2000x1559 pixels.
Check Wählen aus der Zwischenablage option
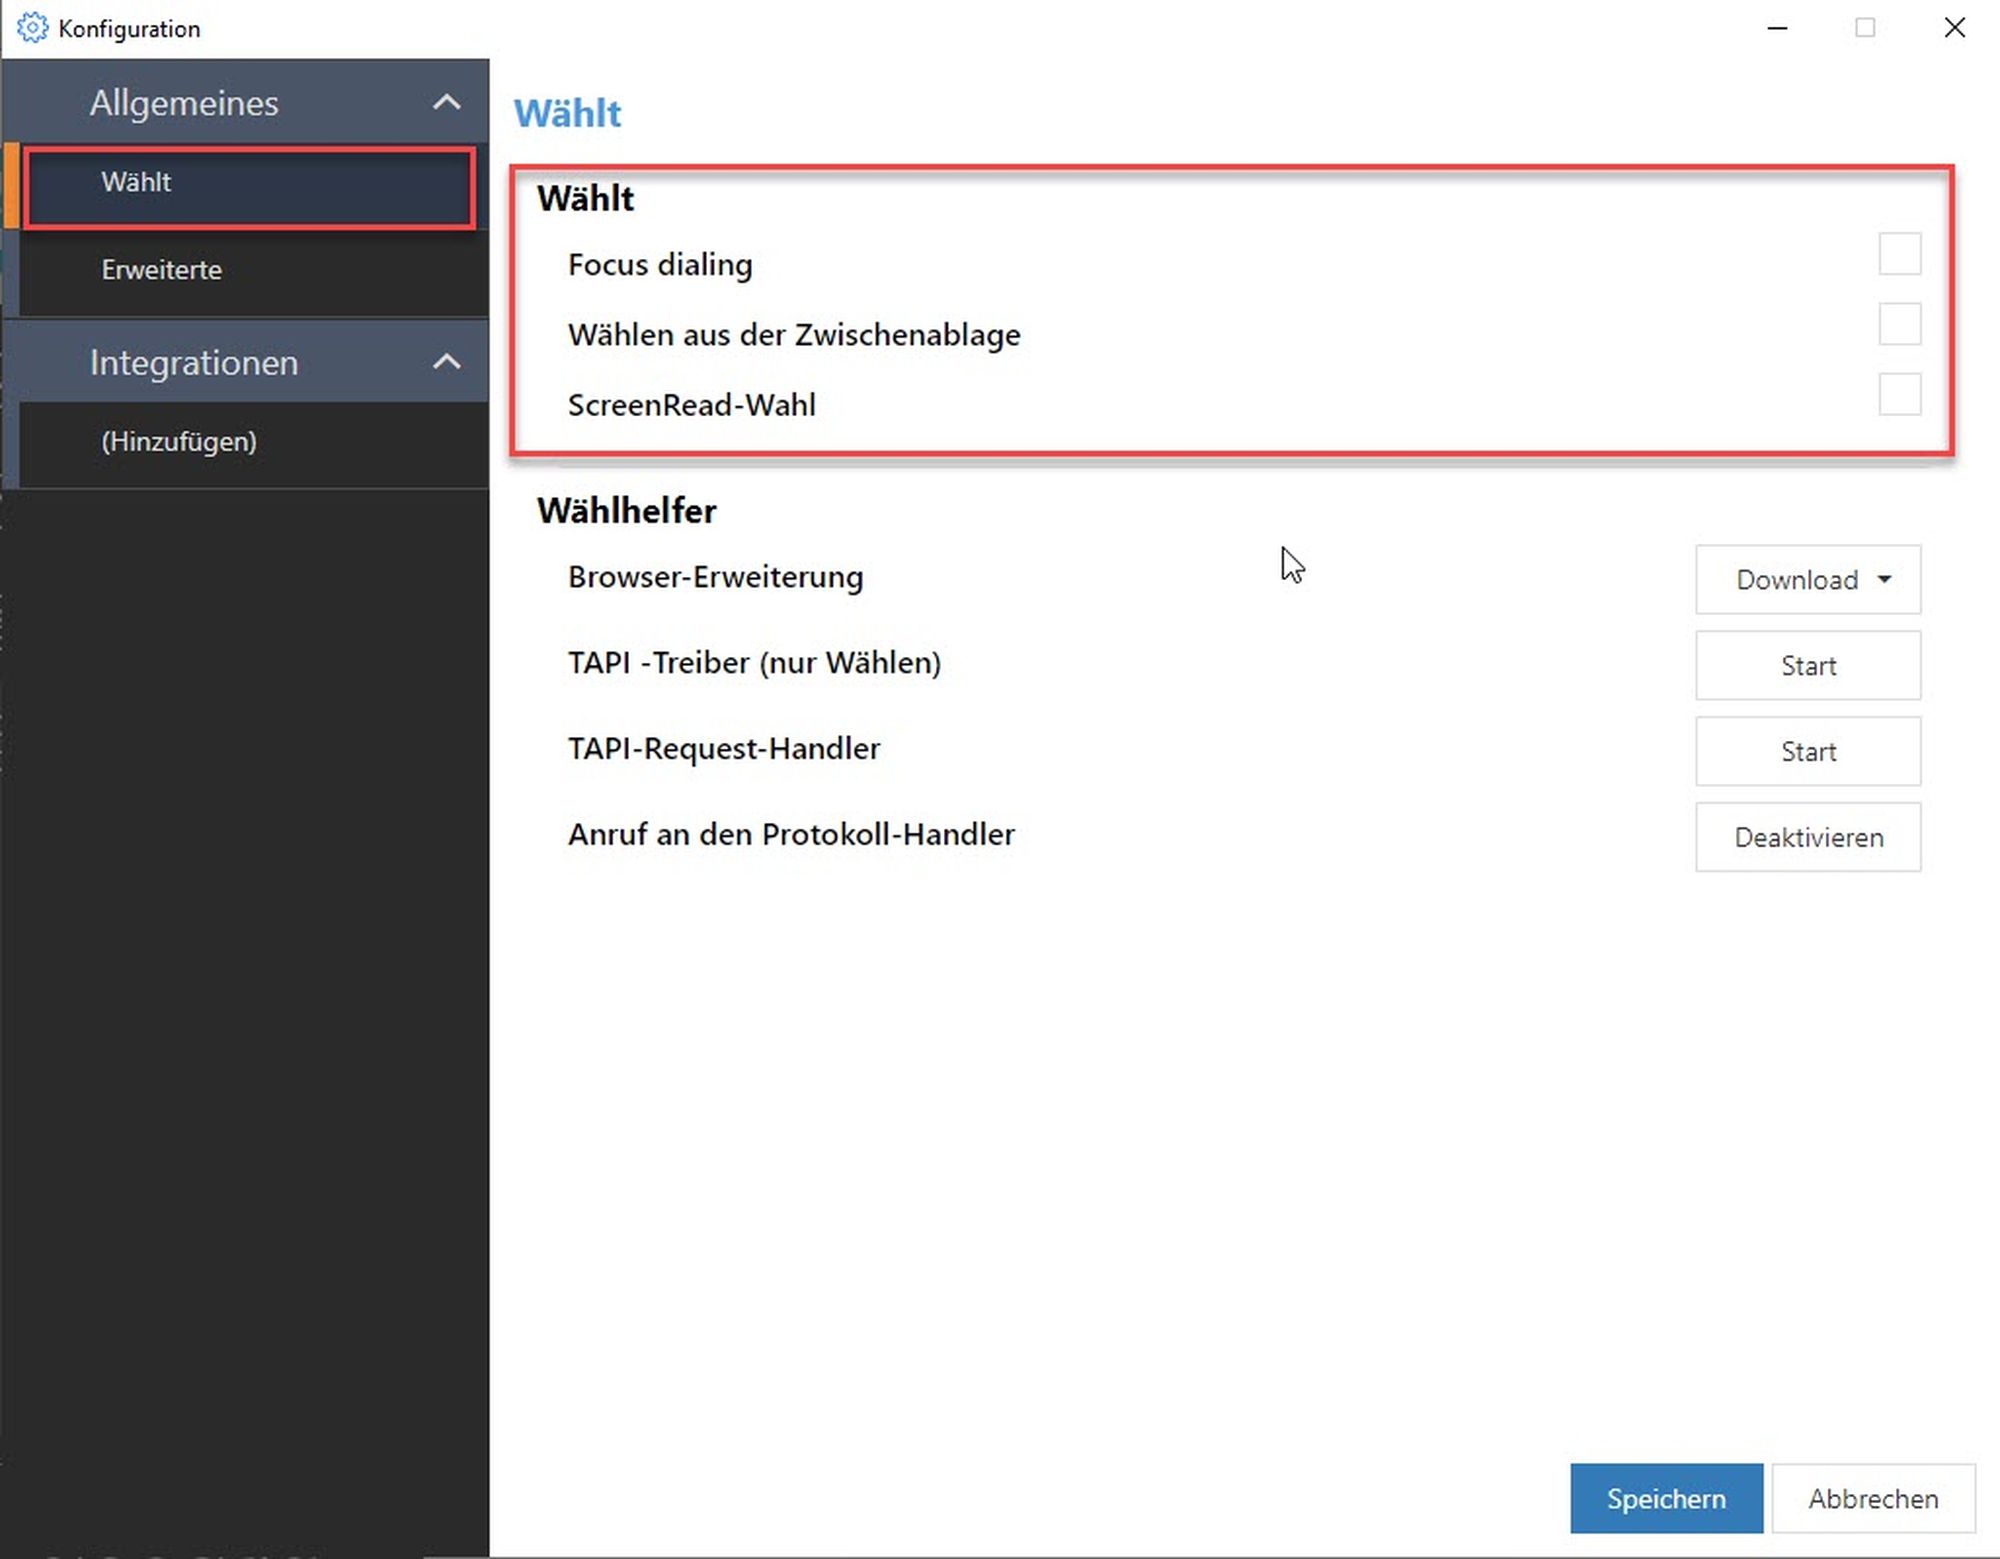pos(1899,324)
